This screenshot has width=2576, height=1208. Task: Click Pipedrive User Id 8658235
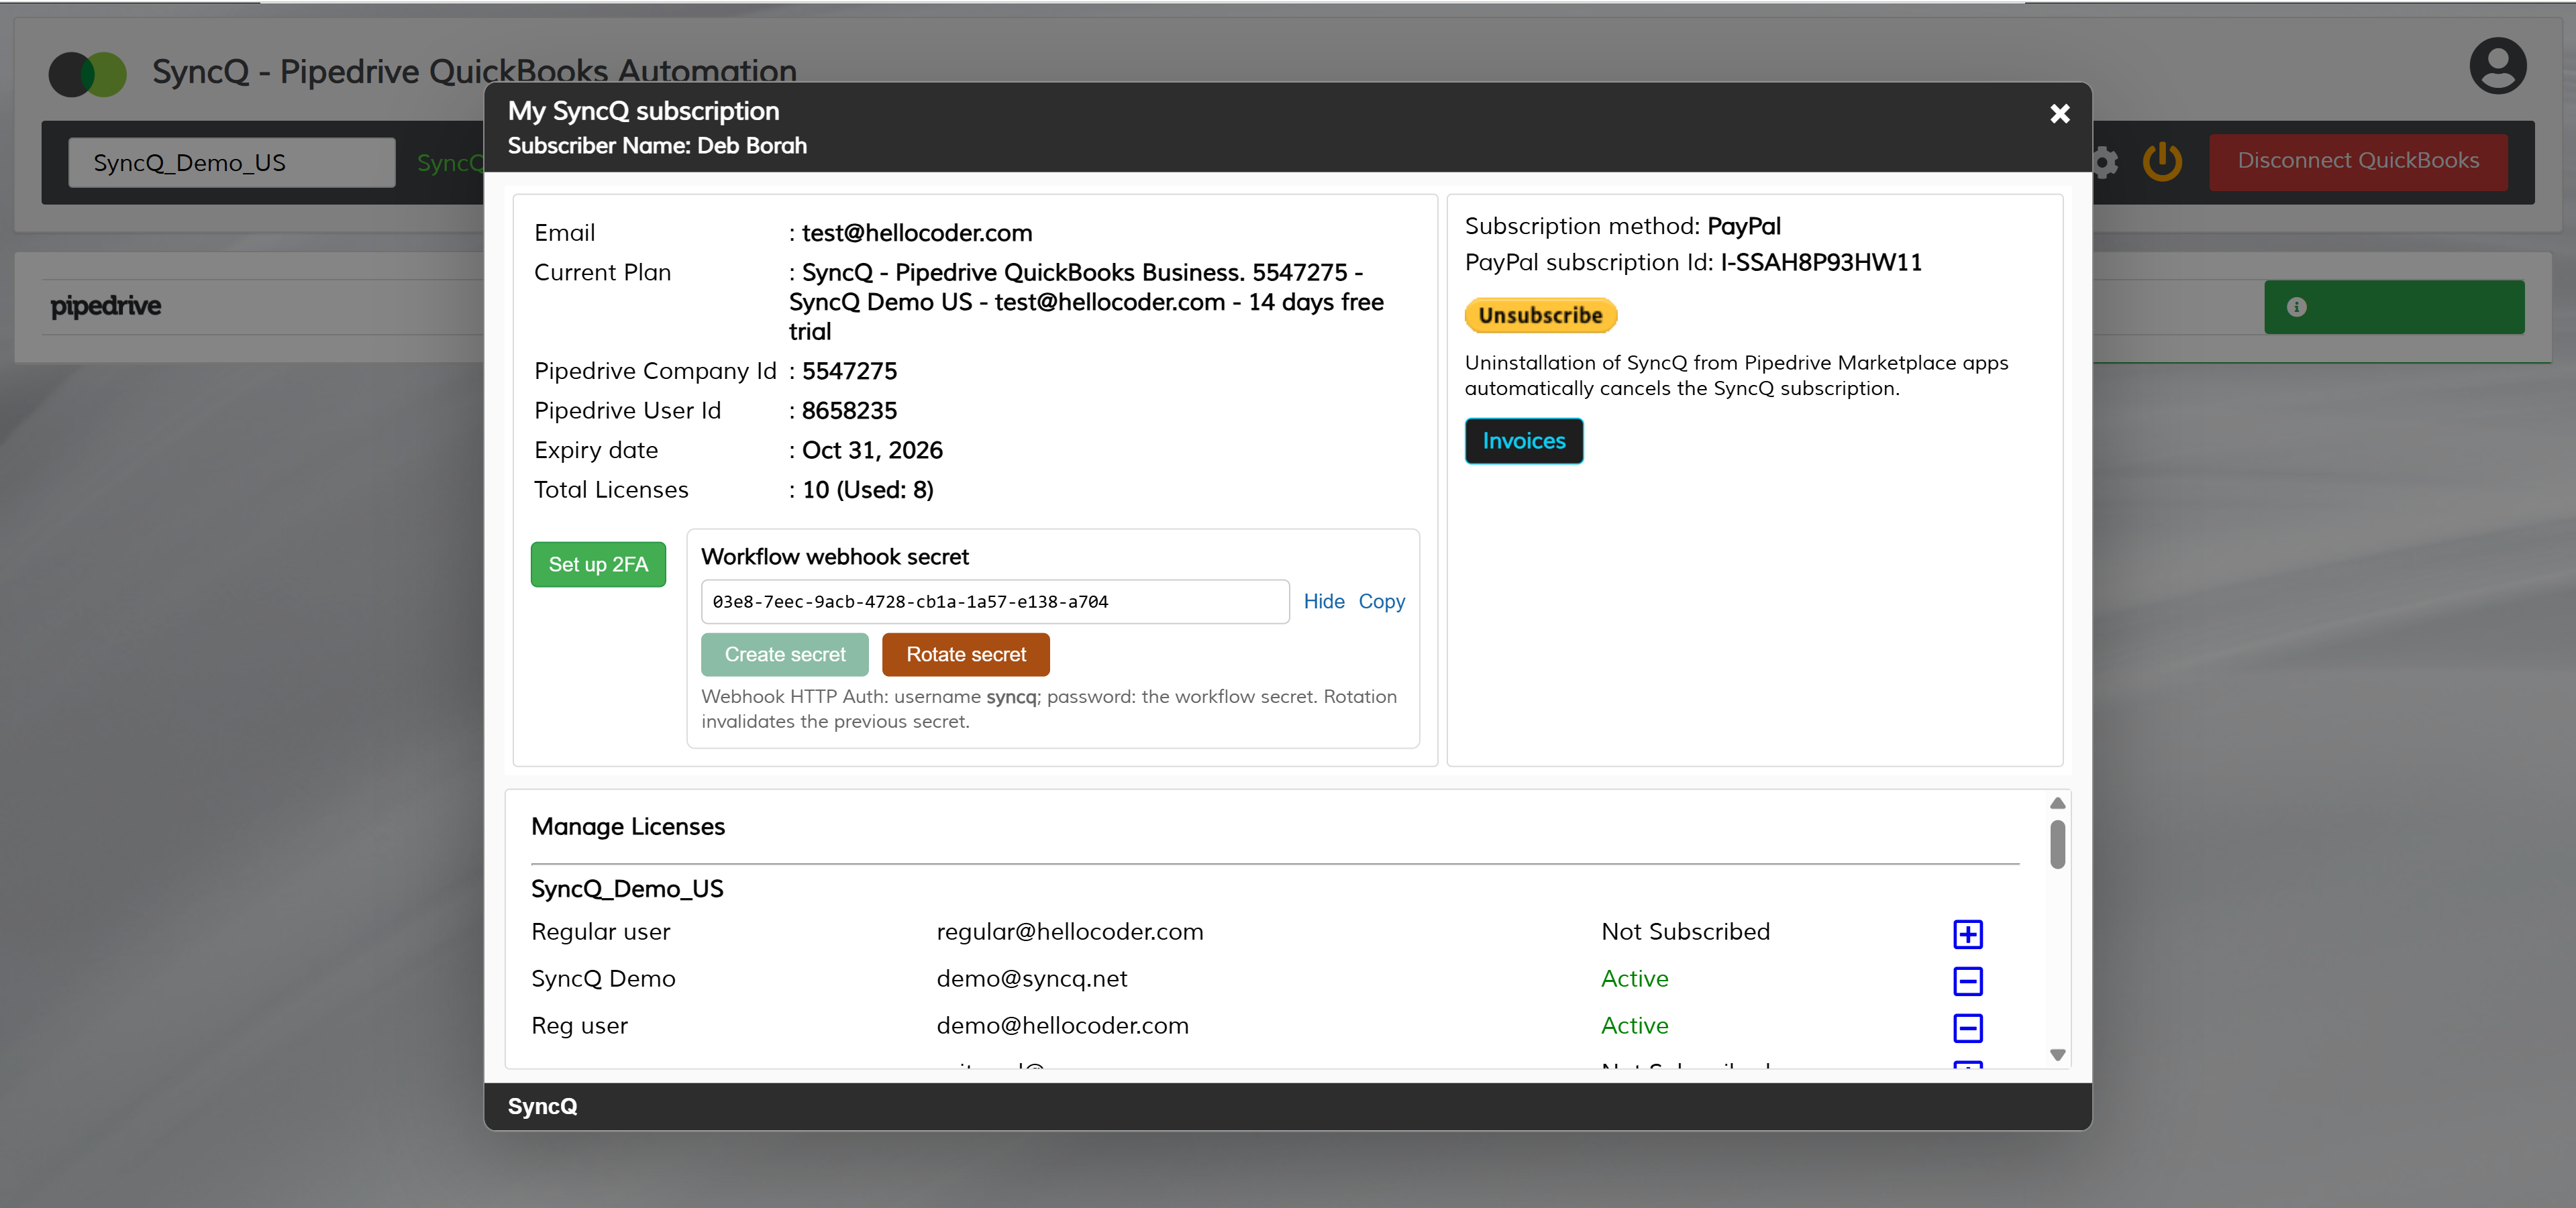849,411
